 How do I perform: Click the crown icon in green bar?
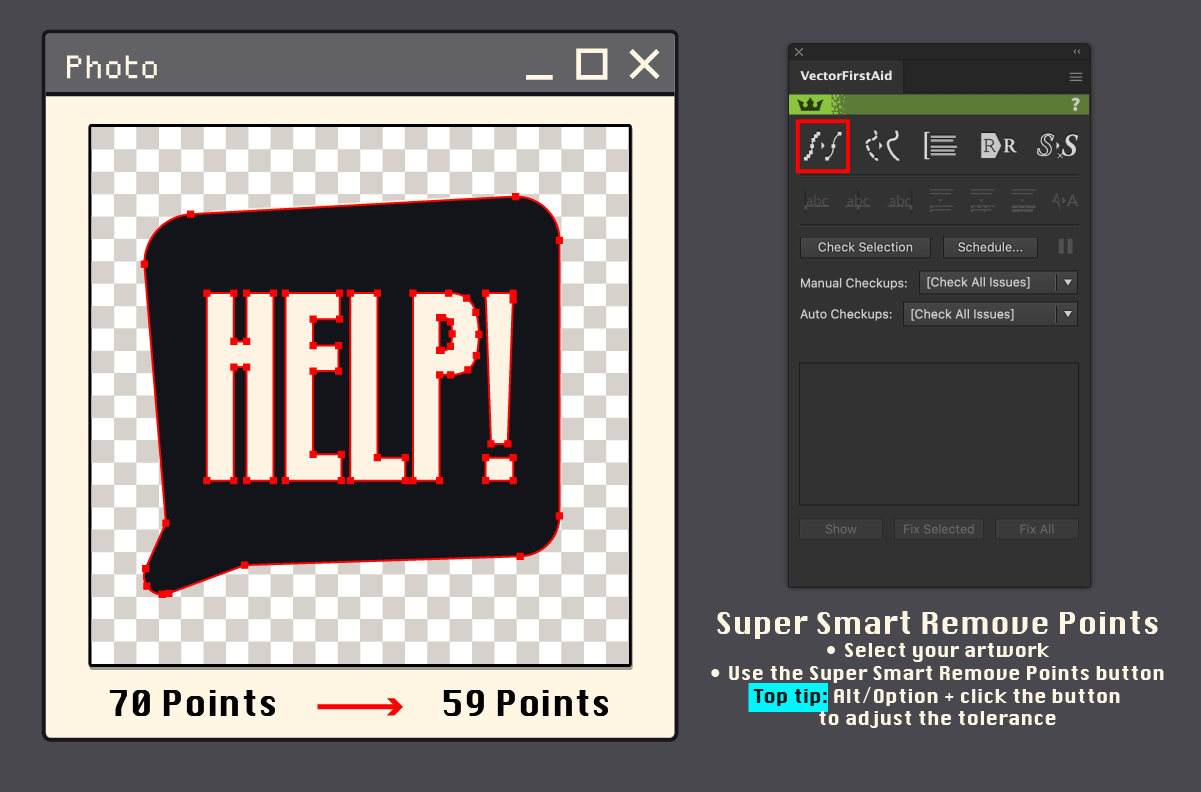(x=811, y=104)
